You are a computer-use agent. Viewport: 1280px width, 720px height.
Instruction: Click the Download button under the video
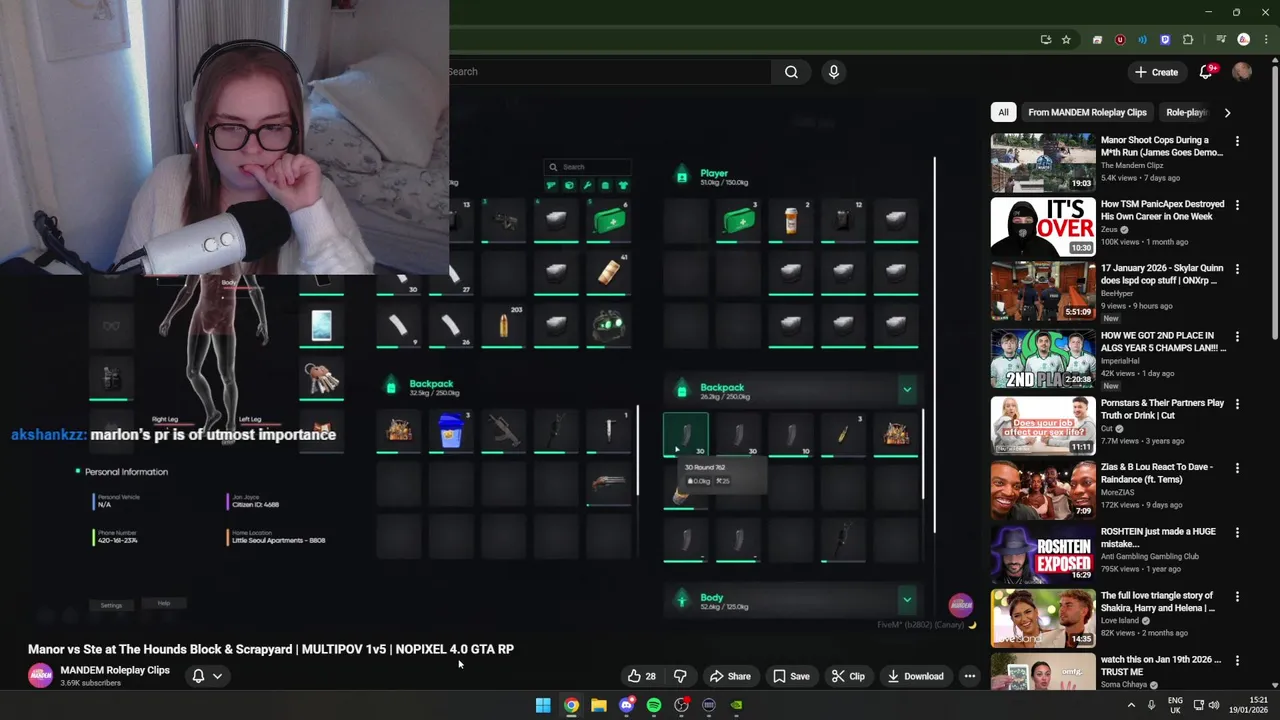[915, 676]
